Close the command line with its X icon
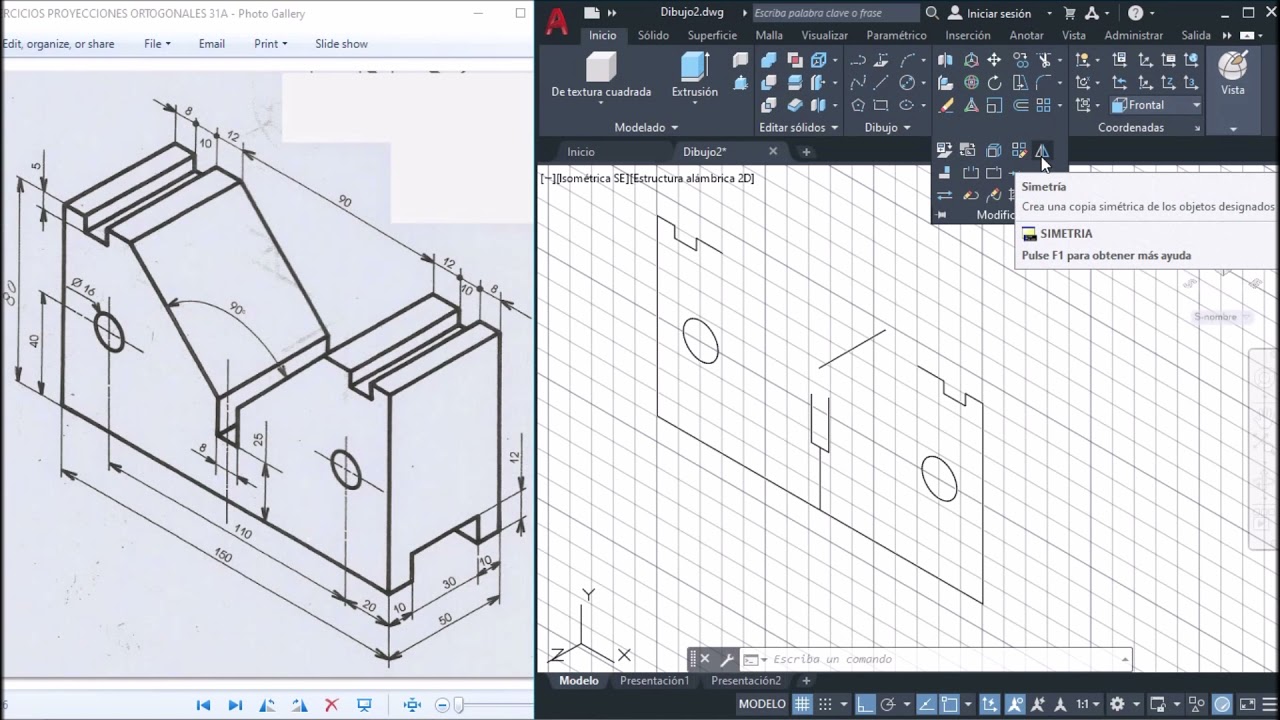The image size is (1280, 720). pos(704,659)
